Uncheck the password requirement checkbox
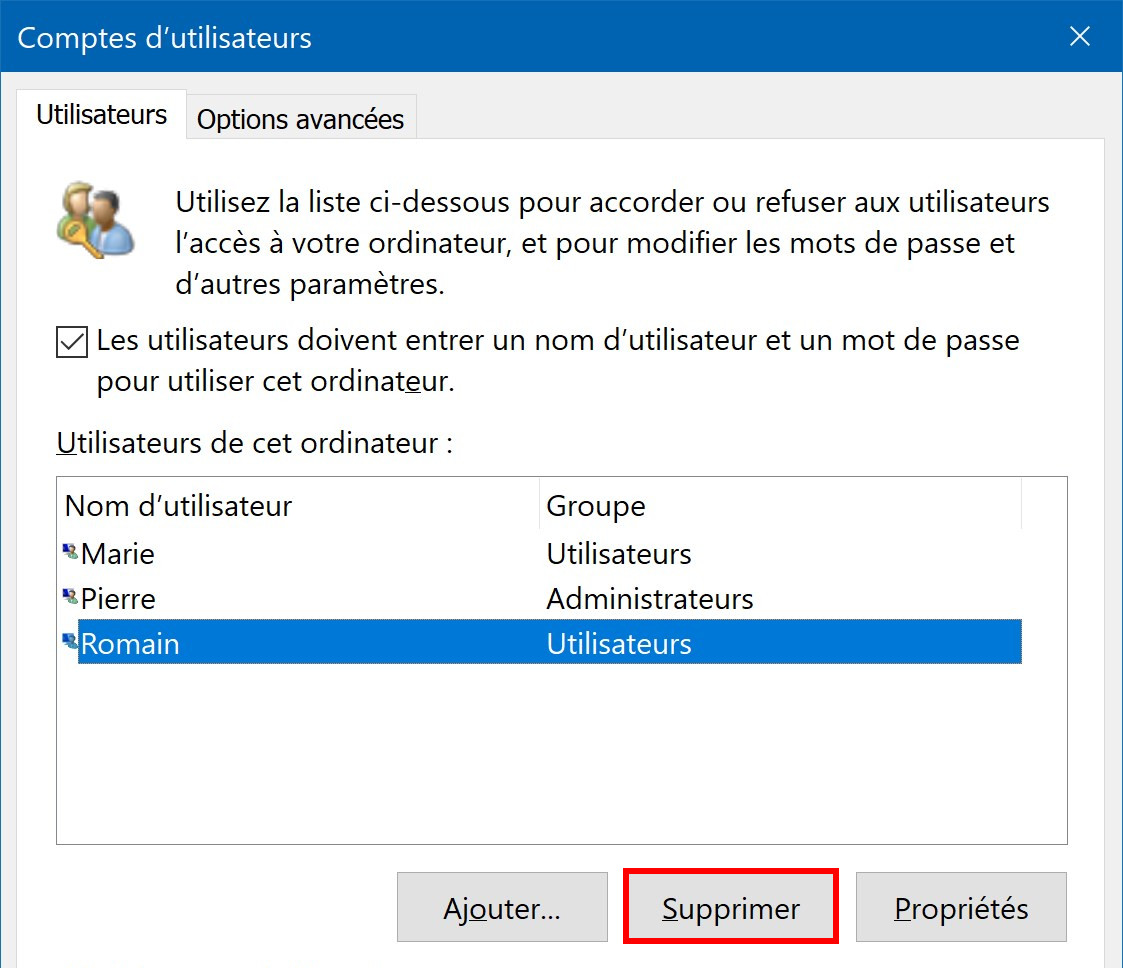 coord(72,342)
